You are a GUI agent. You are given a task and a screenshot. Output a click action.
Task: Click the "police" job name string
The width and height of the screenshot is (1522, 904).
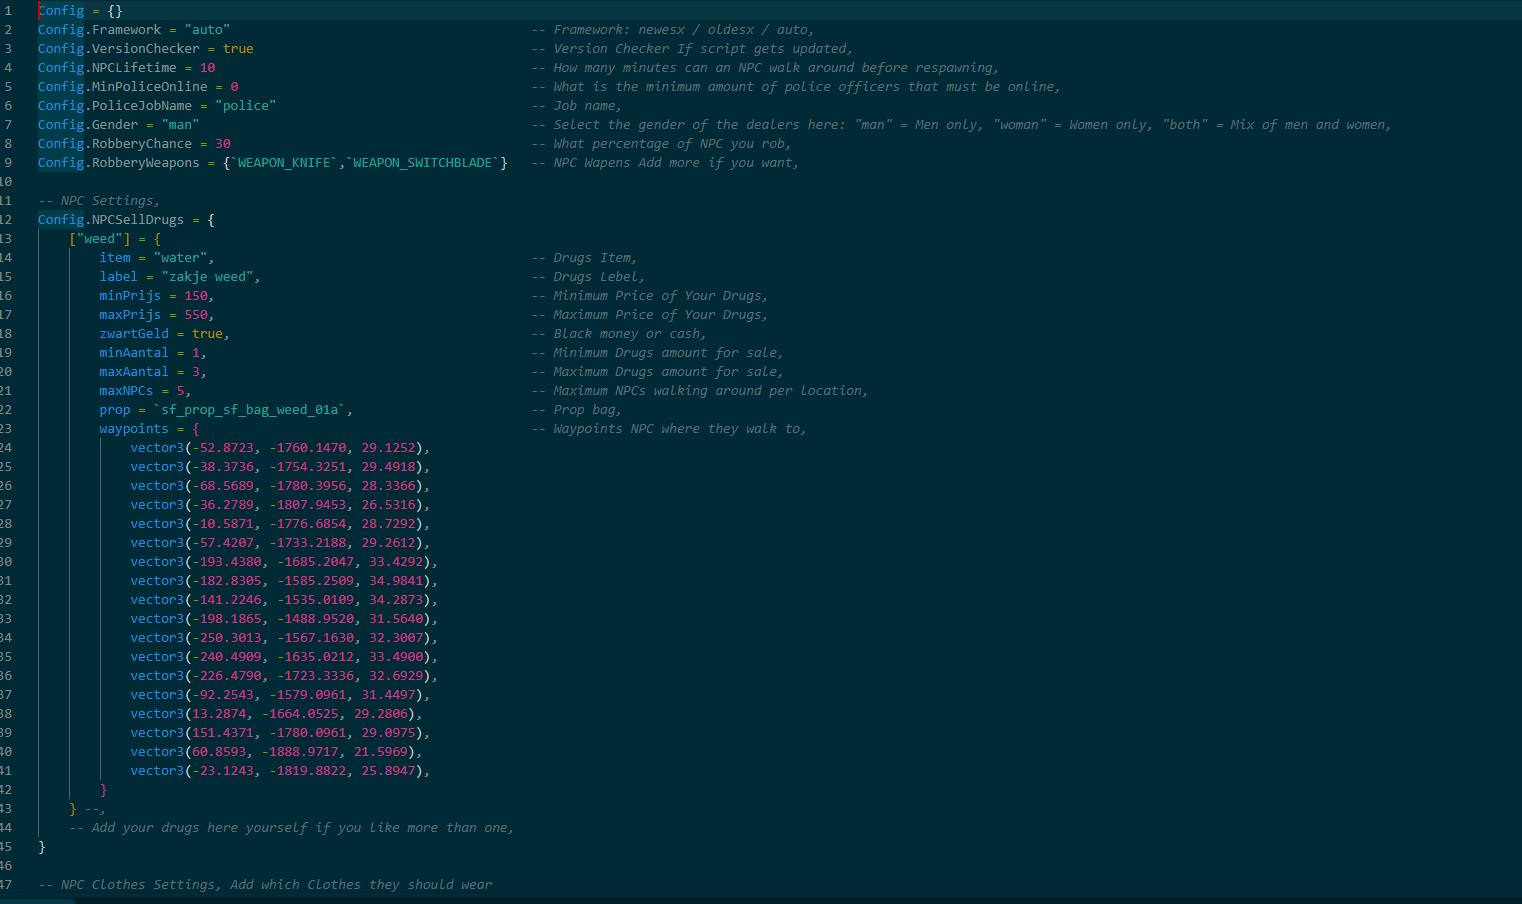coord(245,106)
